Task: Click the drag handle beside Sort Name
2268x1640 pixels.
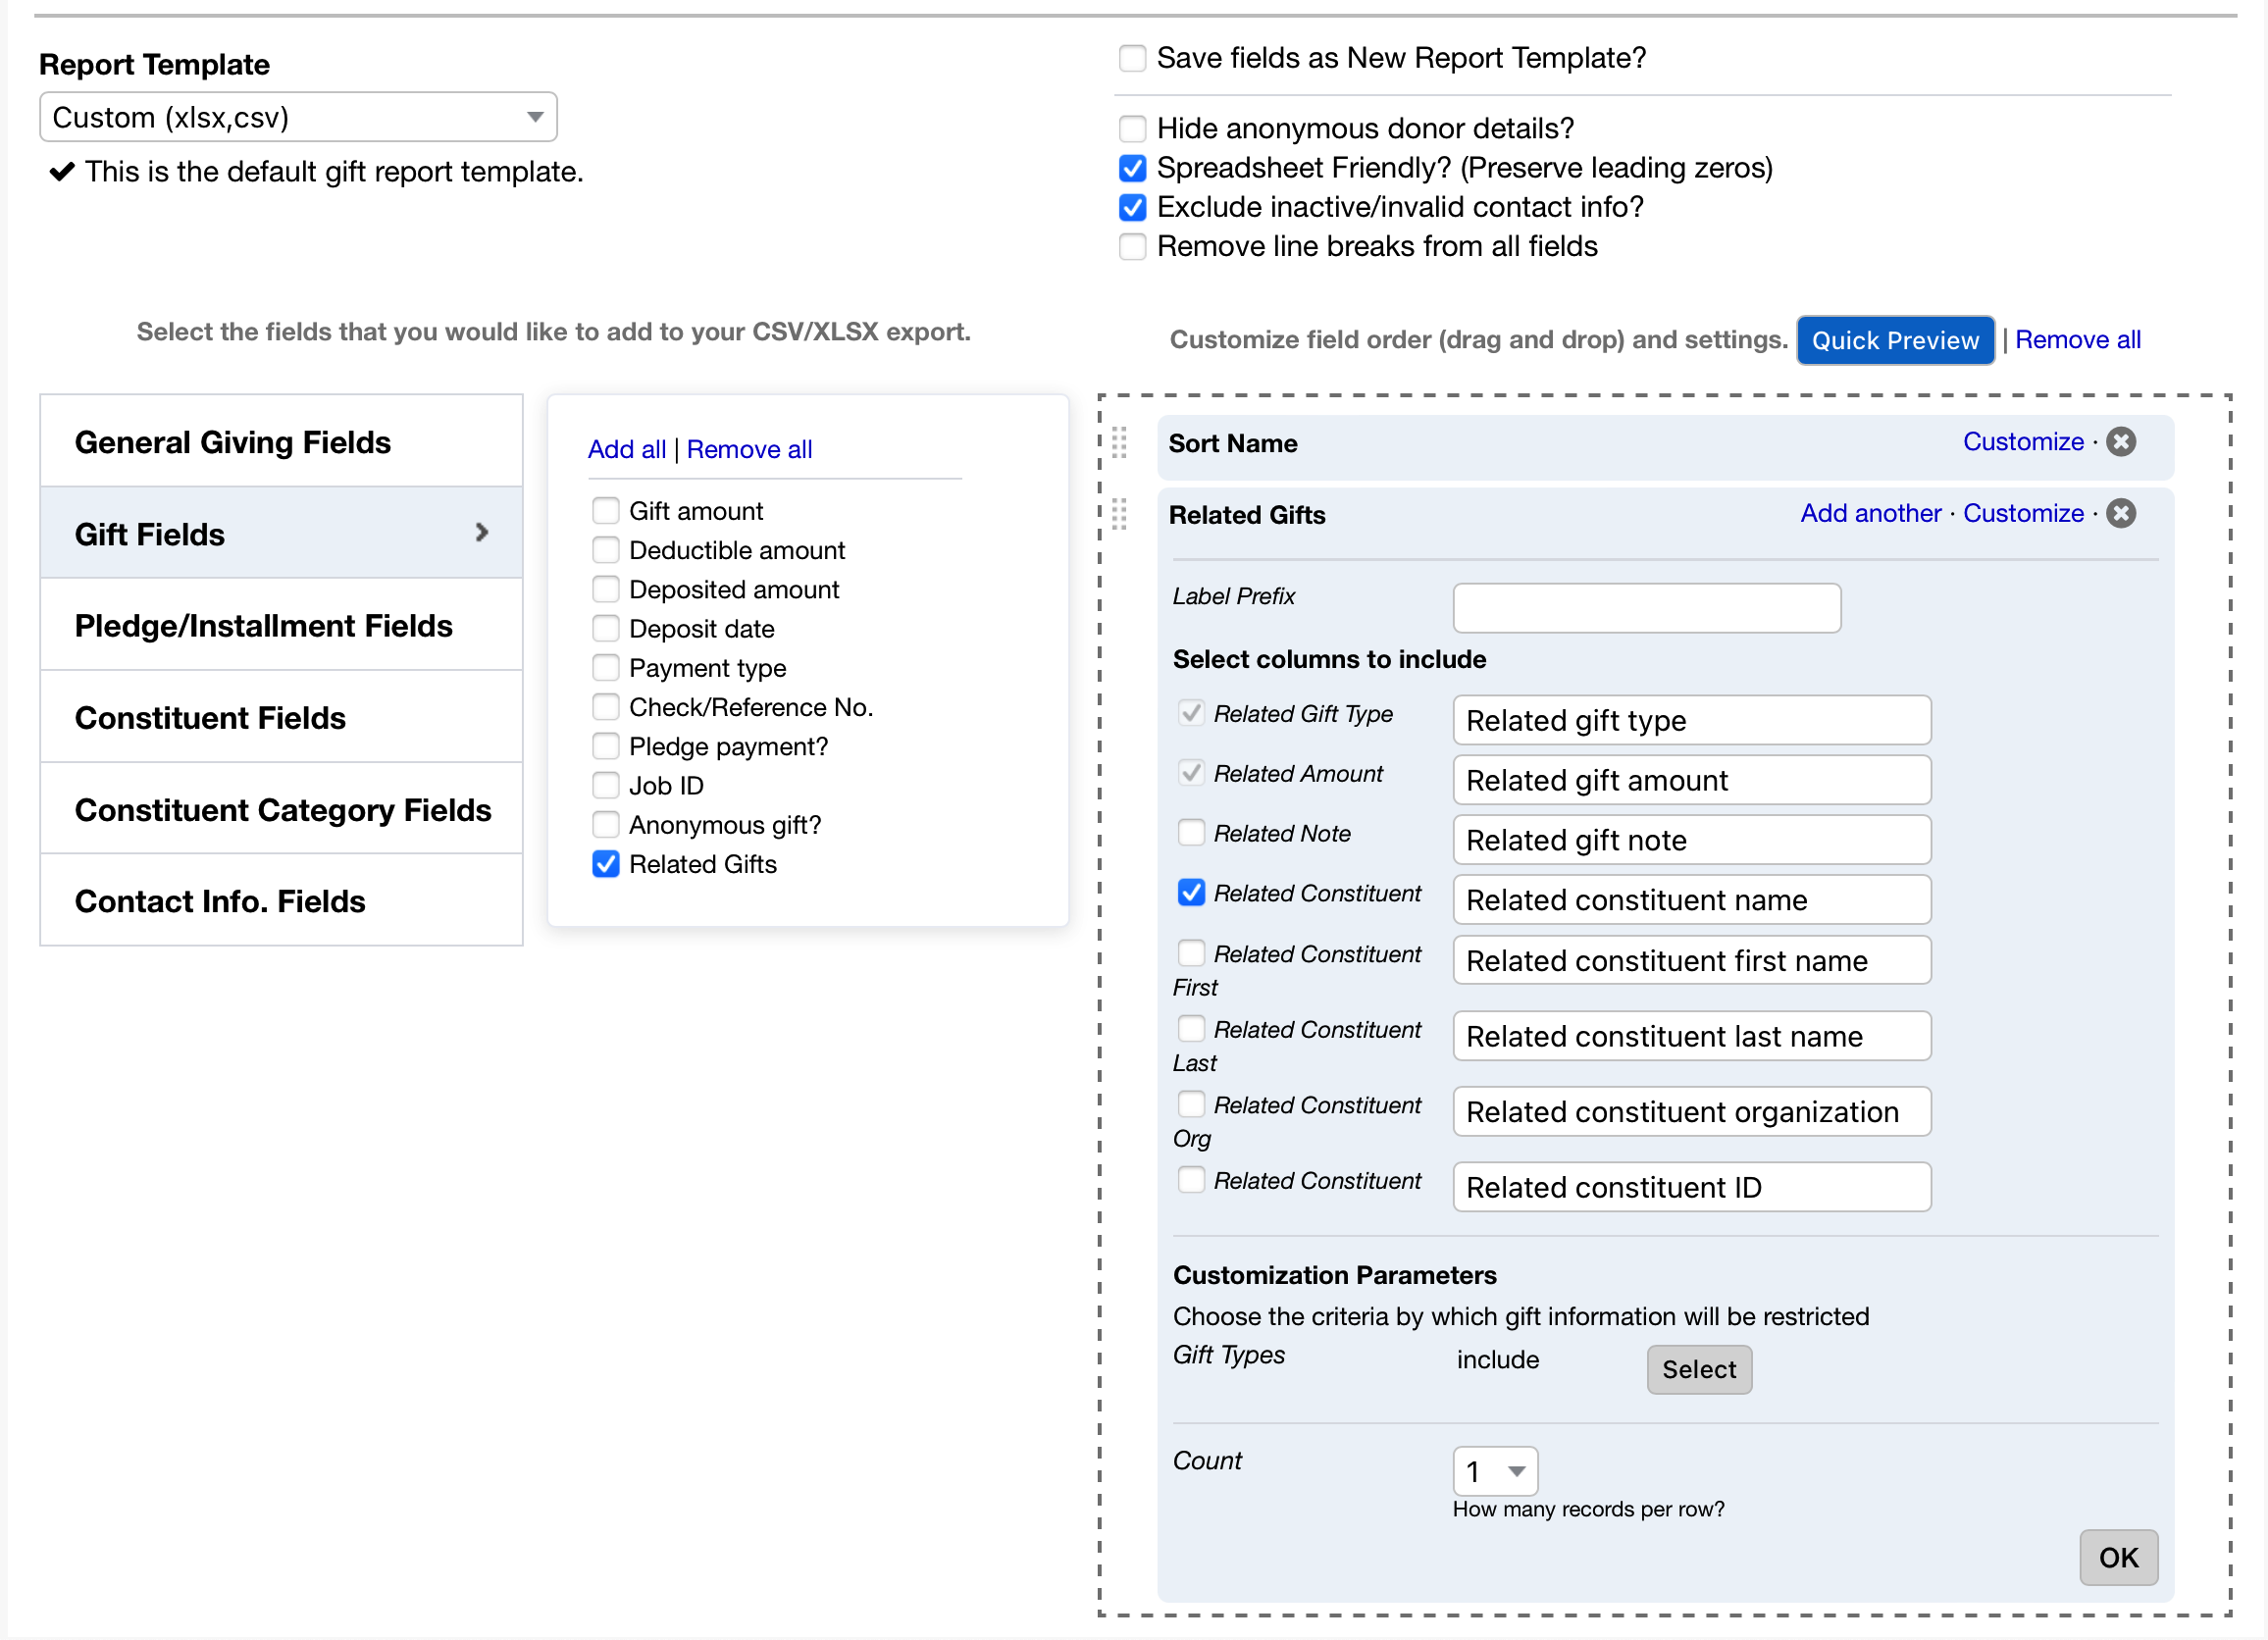Action: tap(1120, 443)
